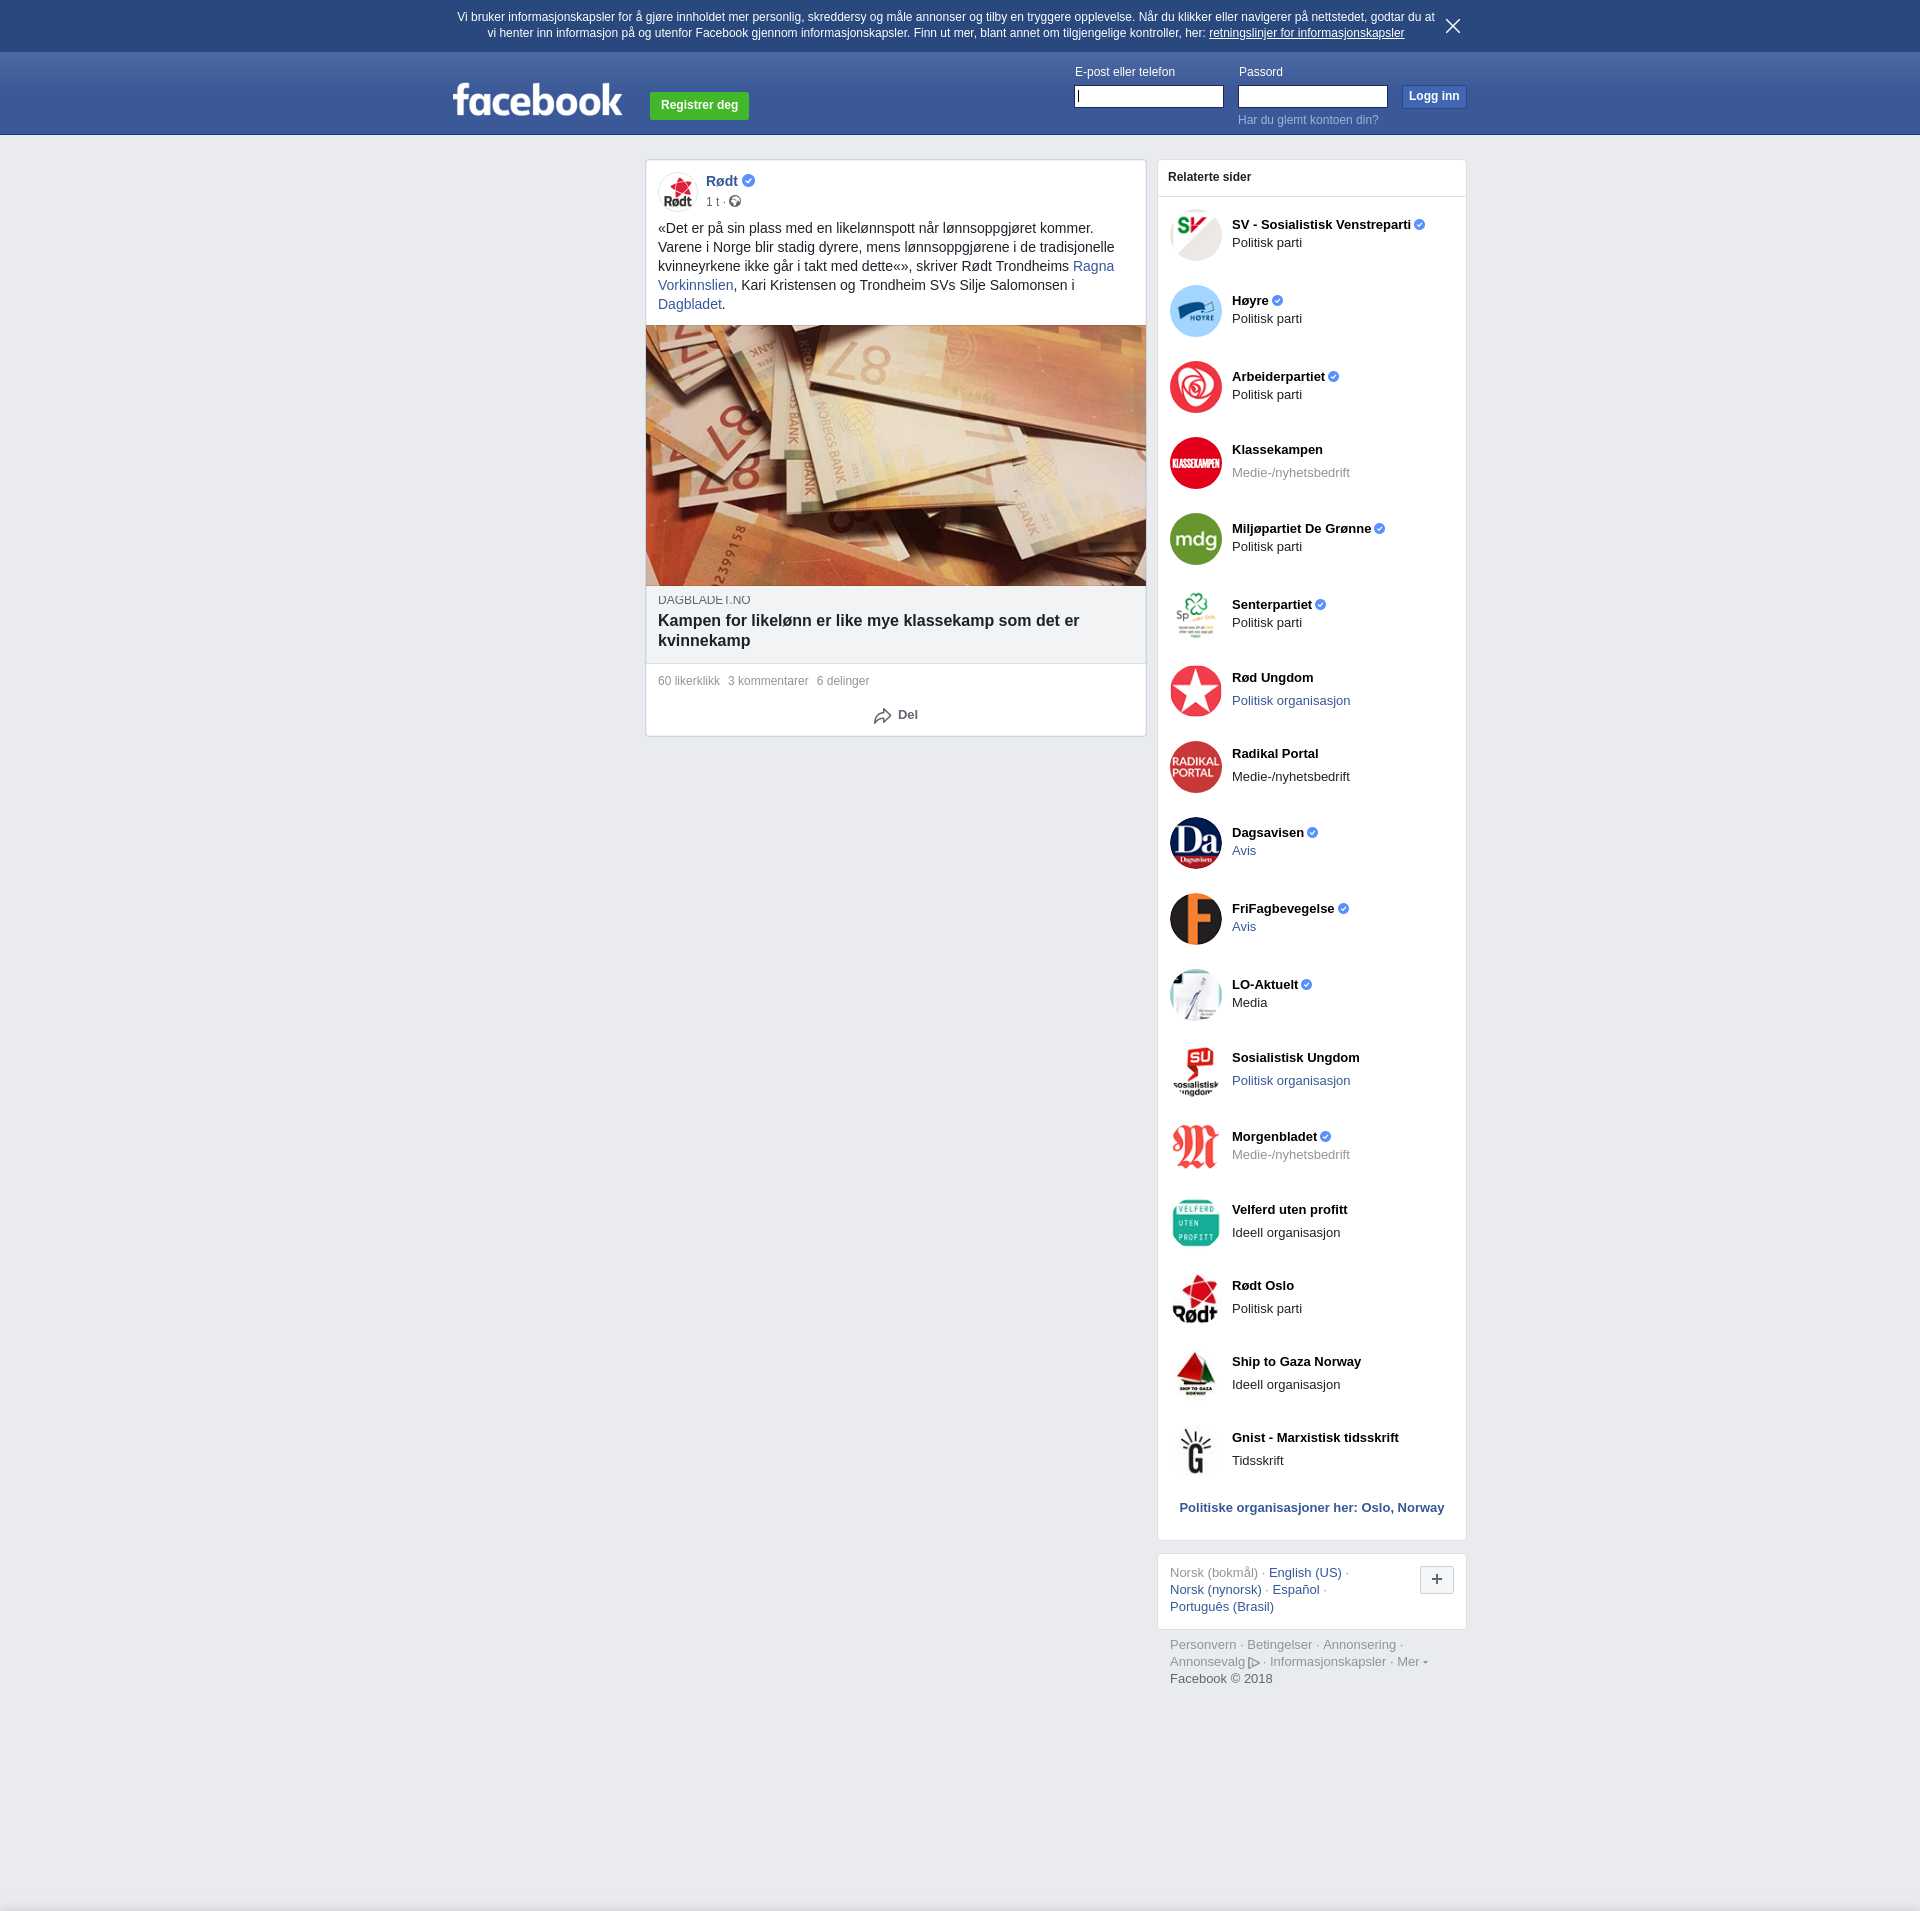1920x1911 pixels.
Task: Open the mdg green logo
Action: [x=1196, y=539]
